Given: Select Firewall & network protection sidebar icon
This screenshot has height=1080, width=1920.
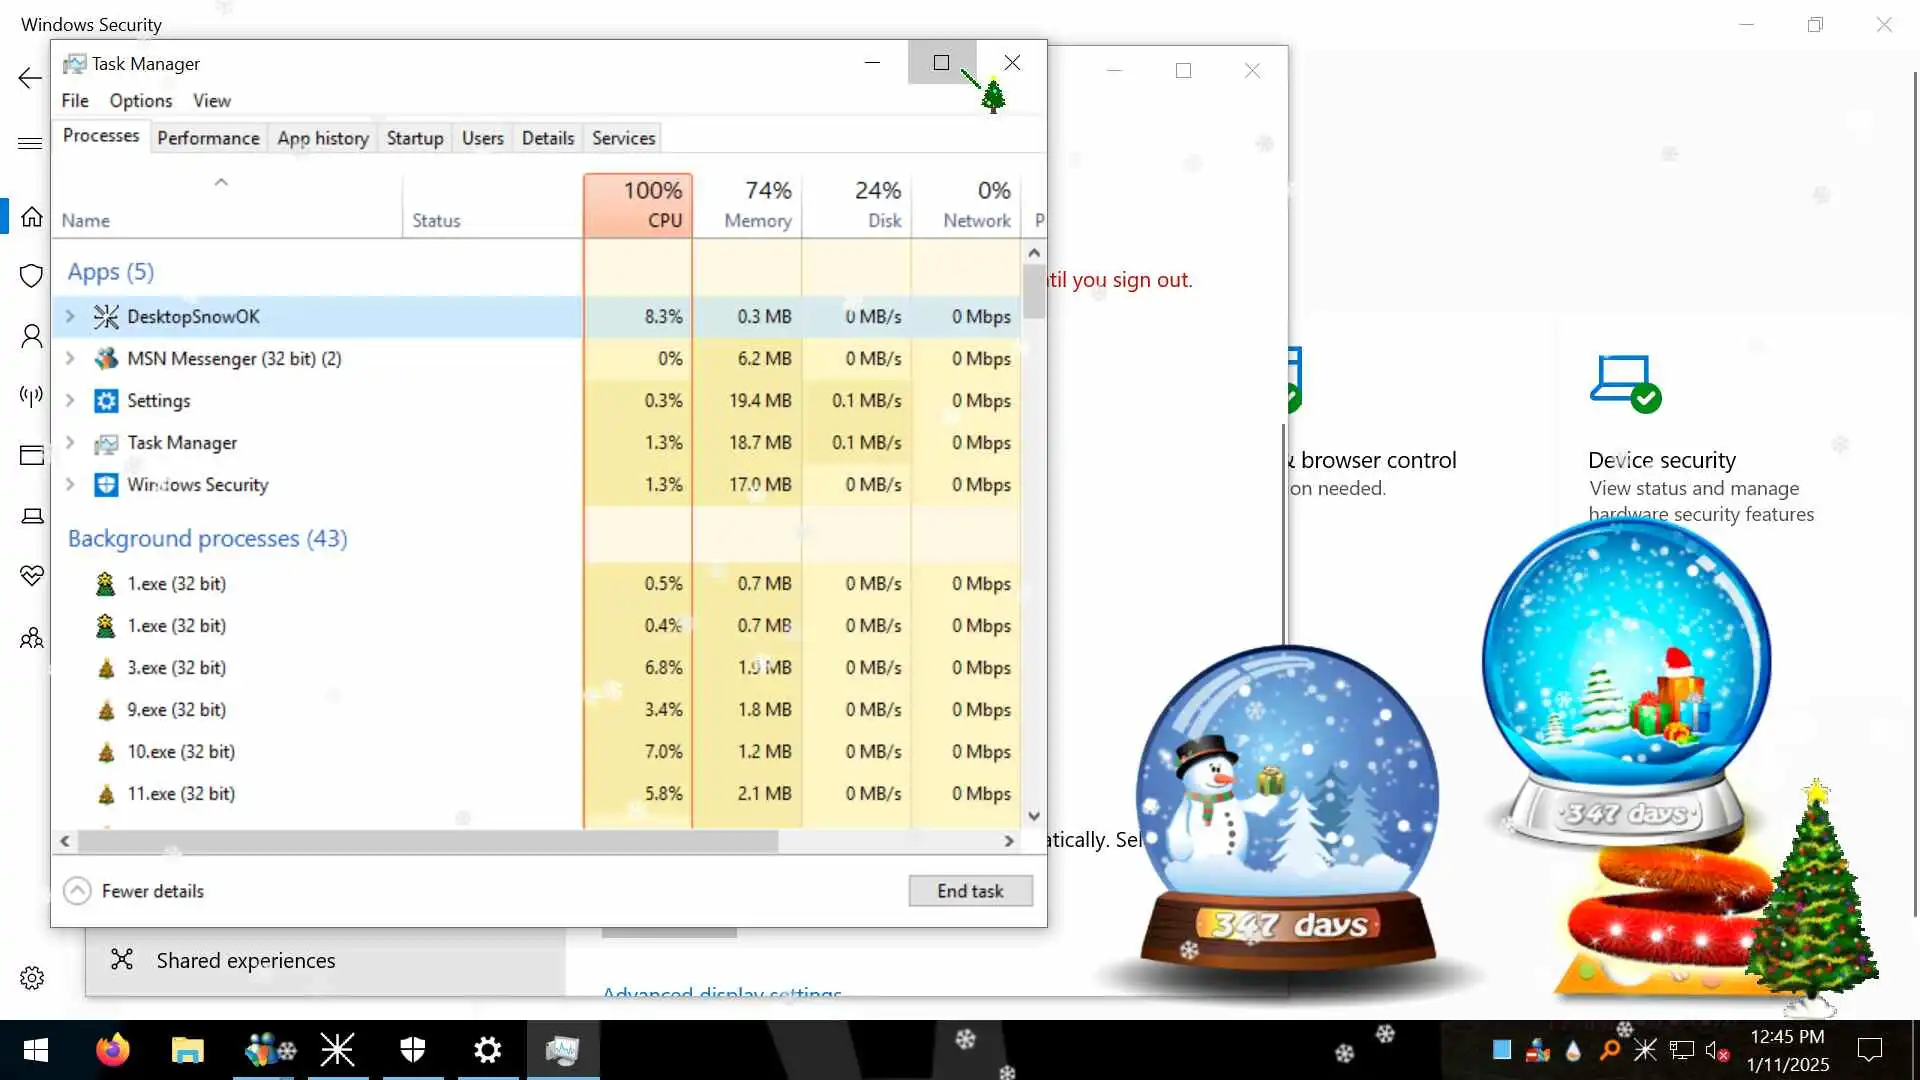Looking at the screenshot, I should 32,395.
